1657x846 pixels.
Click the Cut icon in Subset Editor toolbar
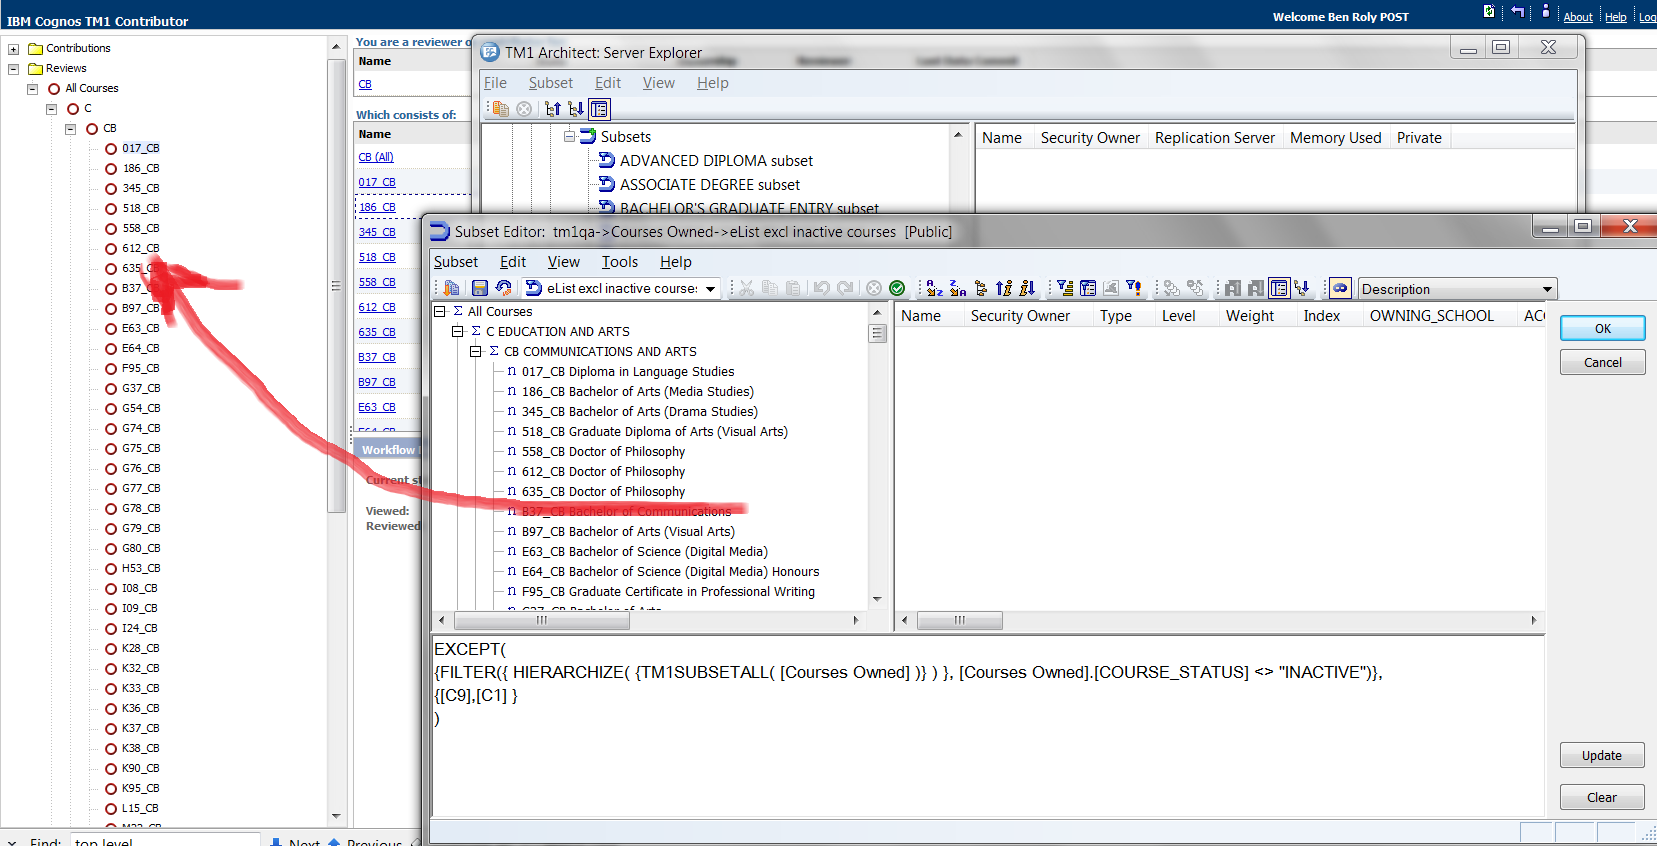746,288
